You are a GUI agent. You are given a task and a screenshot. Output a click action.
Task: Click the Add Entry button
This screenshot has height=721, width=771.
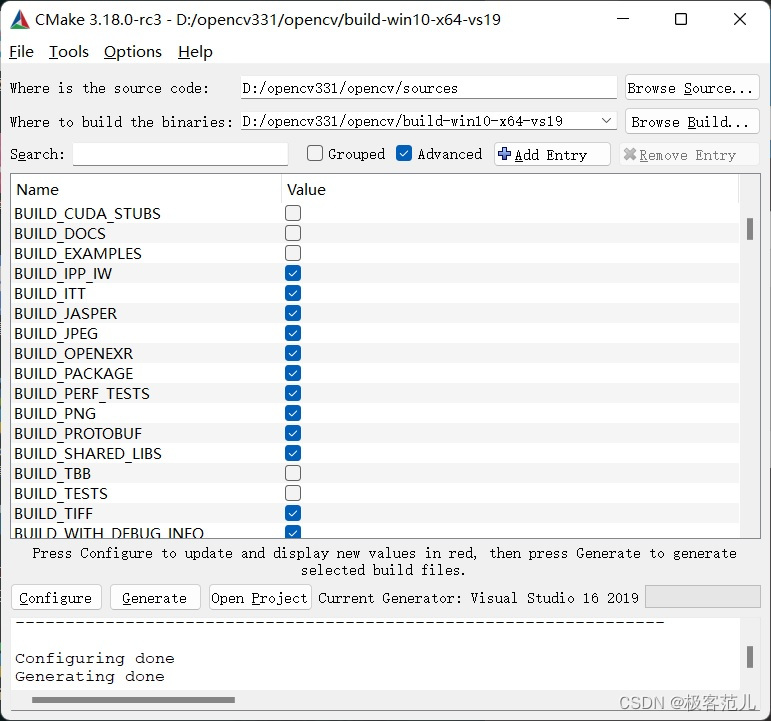point(552,154)
